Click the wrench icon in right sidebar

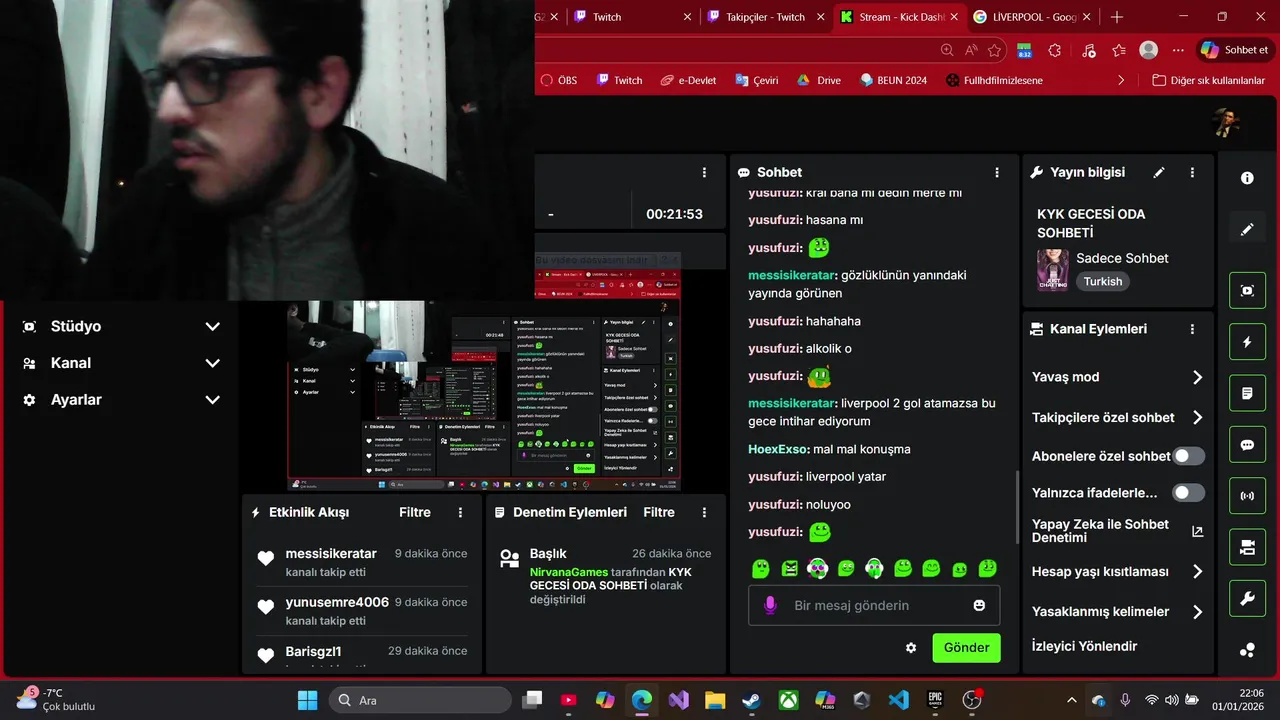(x=1247, y=599)
